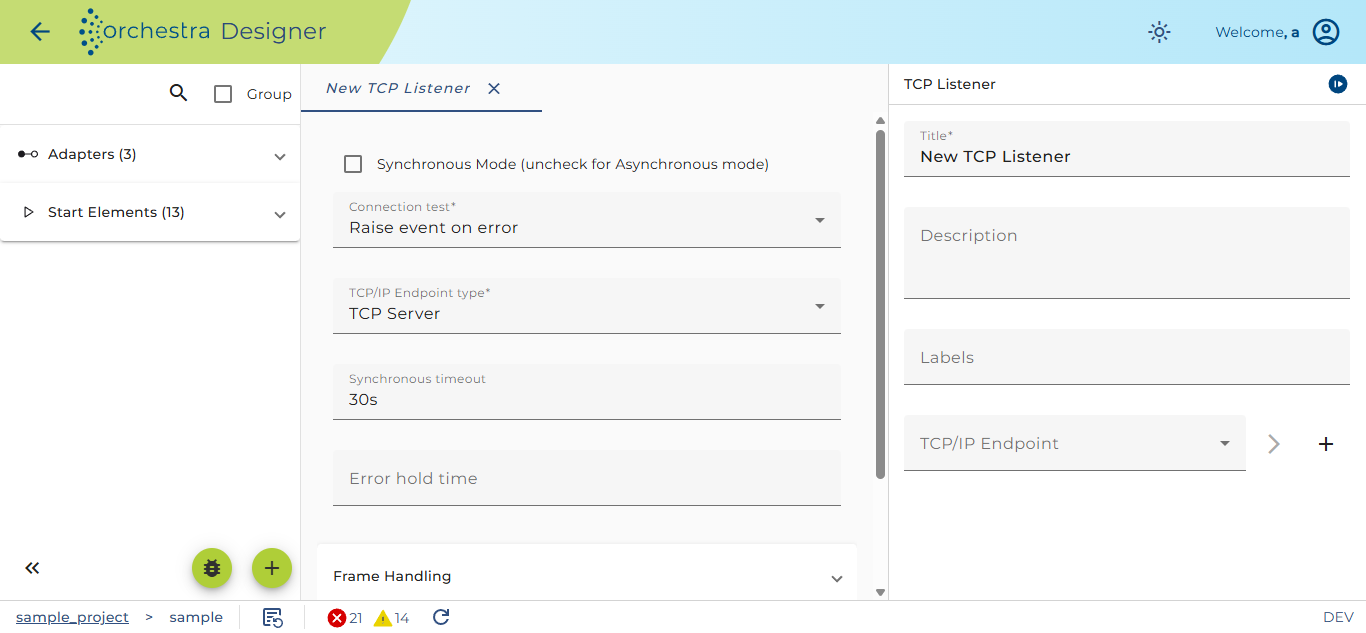Click the scrollbar down arrow
Screen dimensions: 1366x633
click(x=880, y=592)
